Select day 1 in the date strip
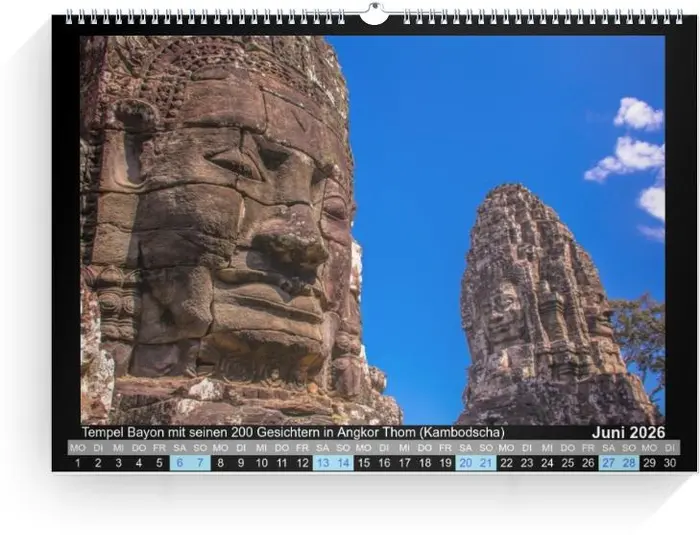This screenshot has height=535, width=700. [x=77, y=463]
